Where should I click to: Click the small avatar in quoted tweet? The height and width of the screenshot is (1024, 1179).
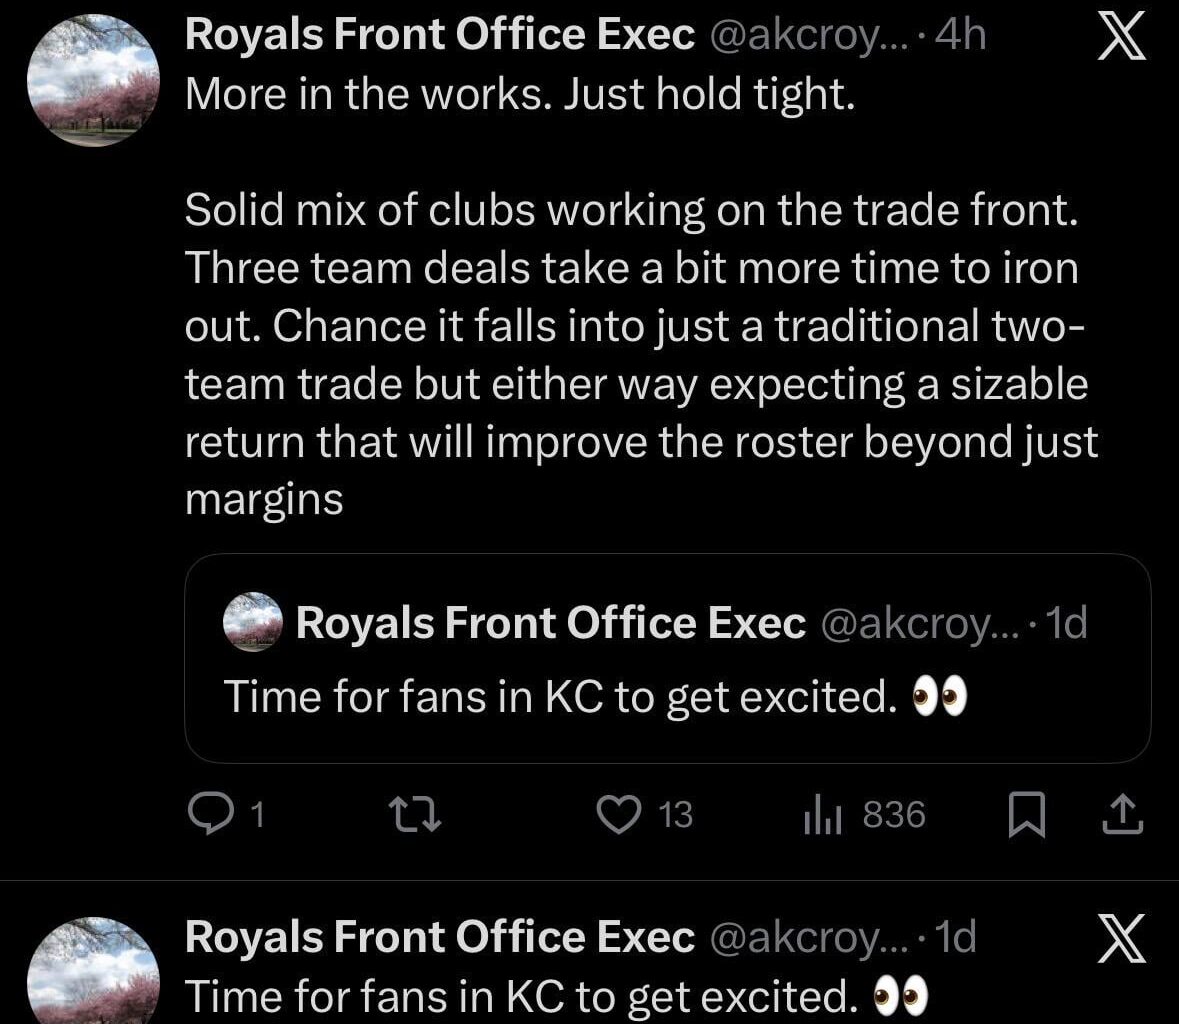pyautogui.click(x=253, y=622)
